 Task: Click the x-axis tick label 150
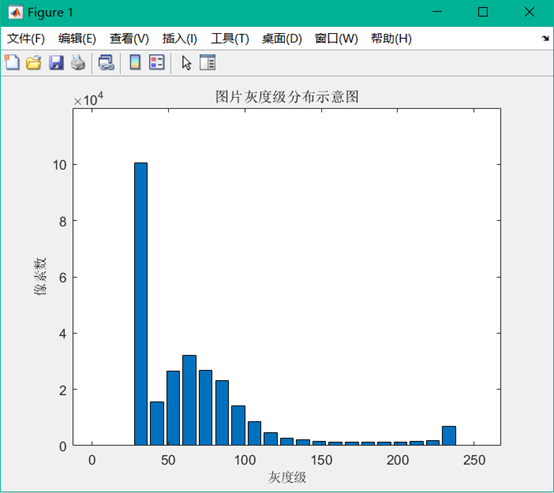(x=321, y=460)
